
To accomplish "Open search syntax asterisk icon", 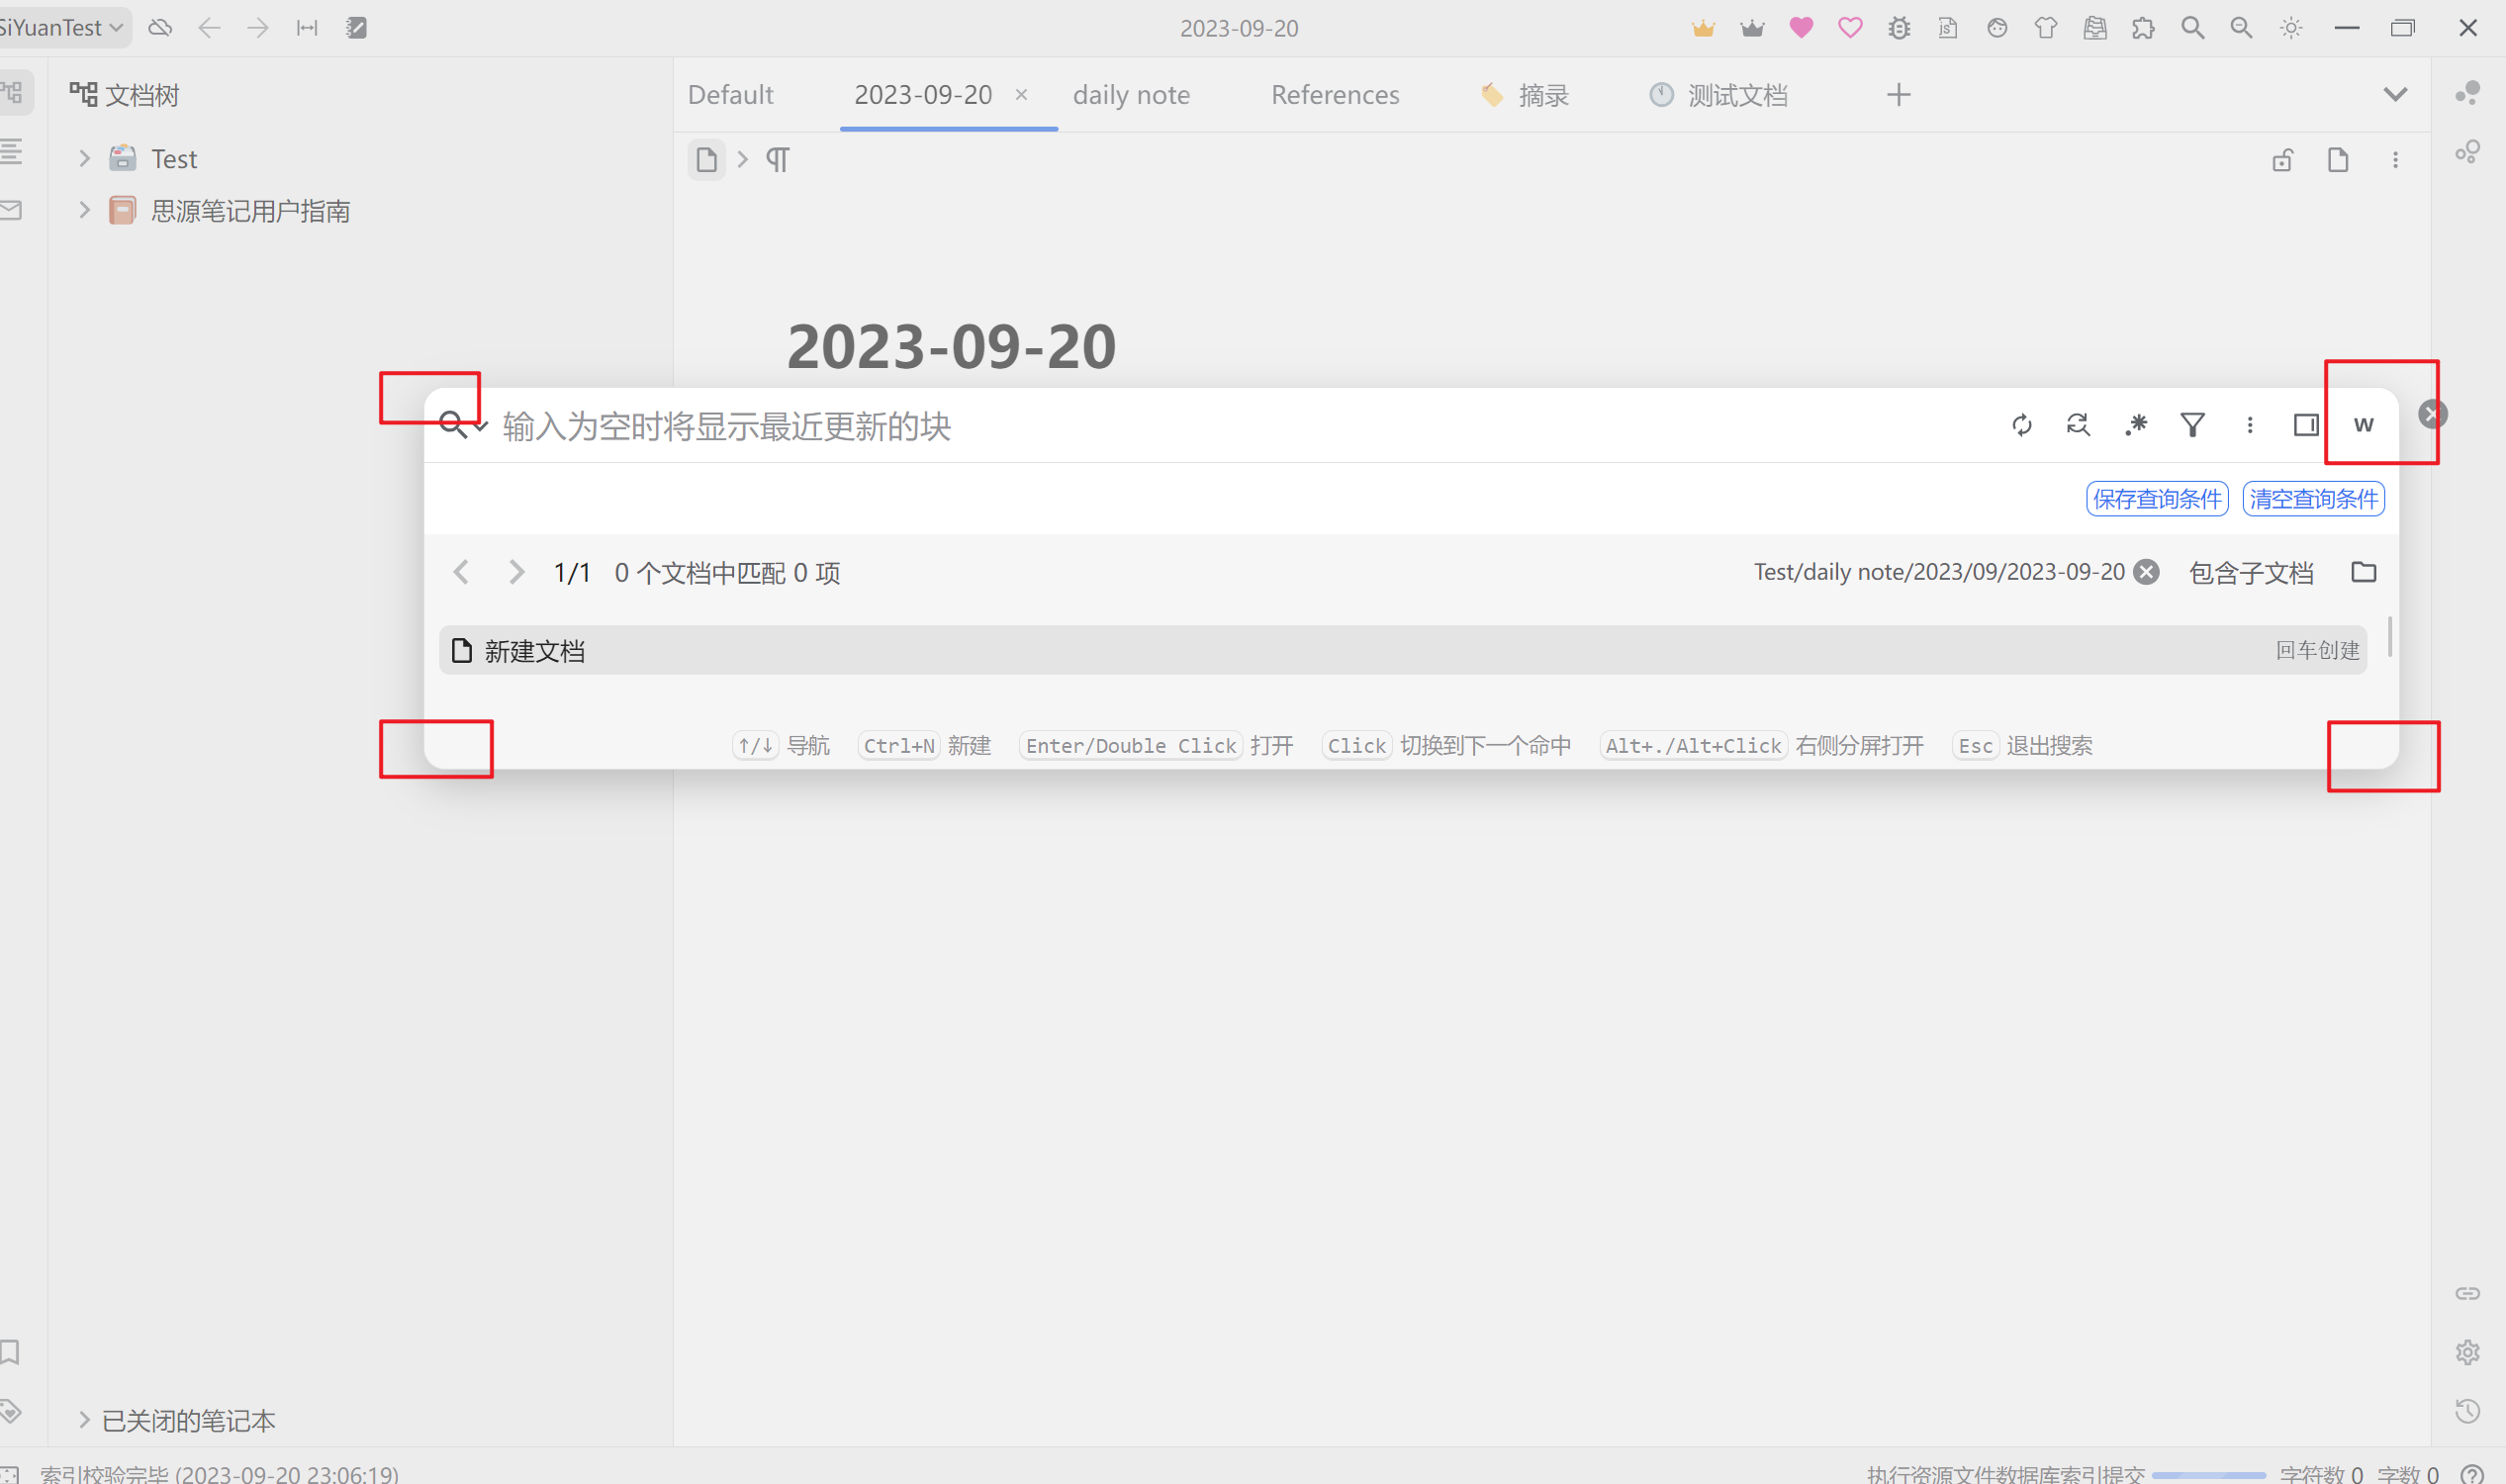I will (2135, 425).
